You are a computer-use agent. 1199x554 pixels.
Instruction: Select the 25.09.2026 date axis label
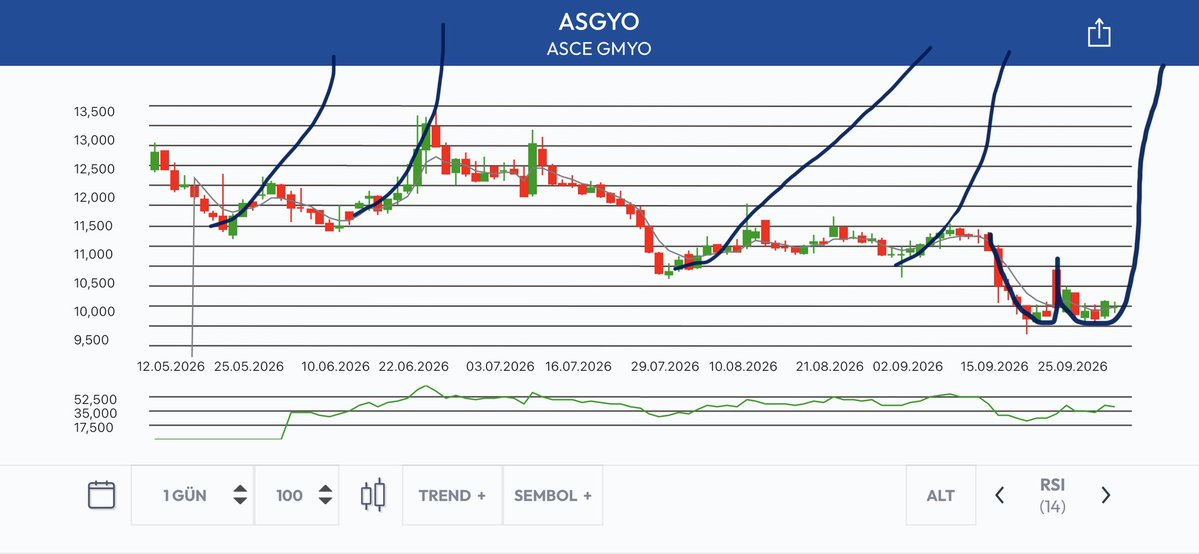[1074, 367]
